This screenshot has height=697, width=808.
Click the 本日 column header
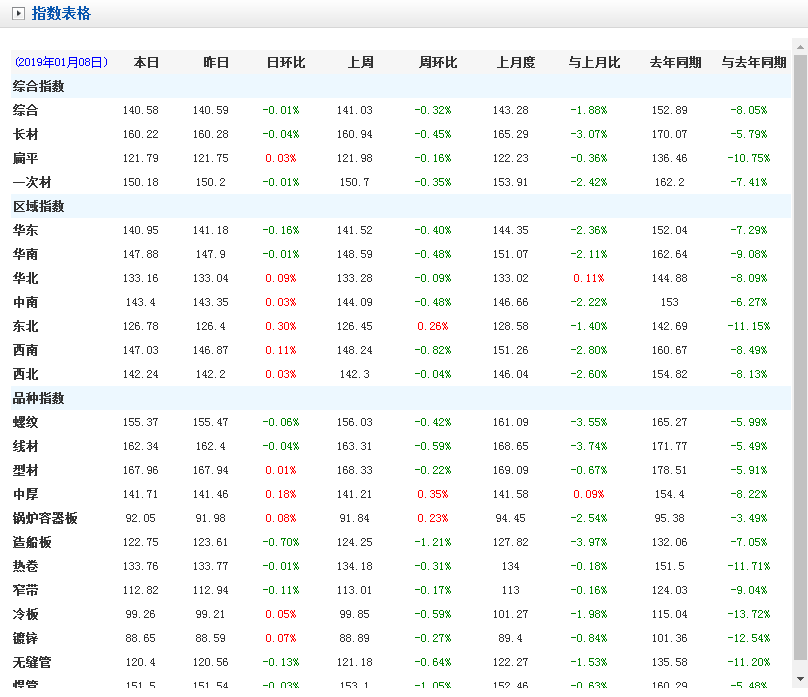(146, 62)
